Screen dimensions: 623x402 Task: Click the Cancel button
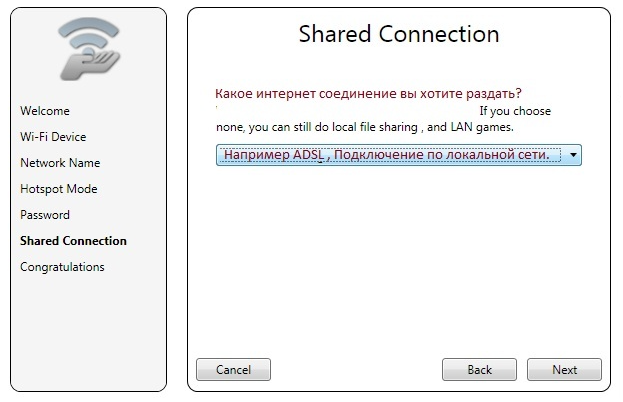[233, 369]
